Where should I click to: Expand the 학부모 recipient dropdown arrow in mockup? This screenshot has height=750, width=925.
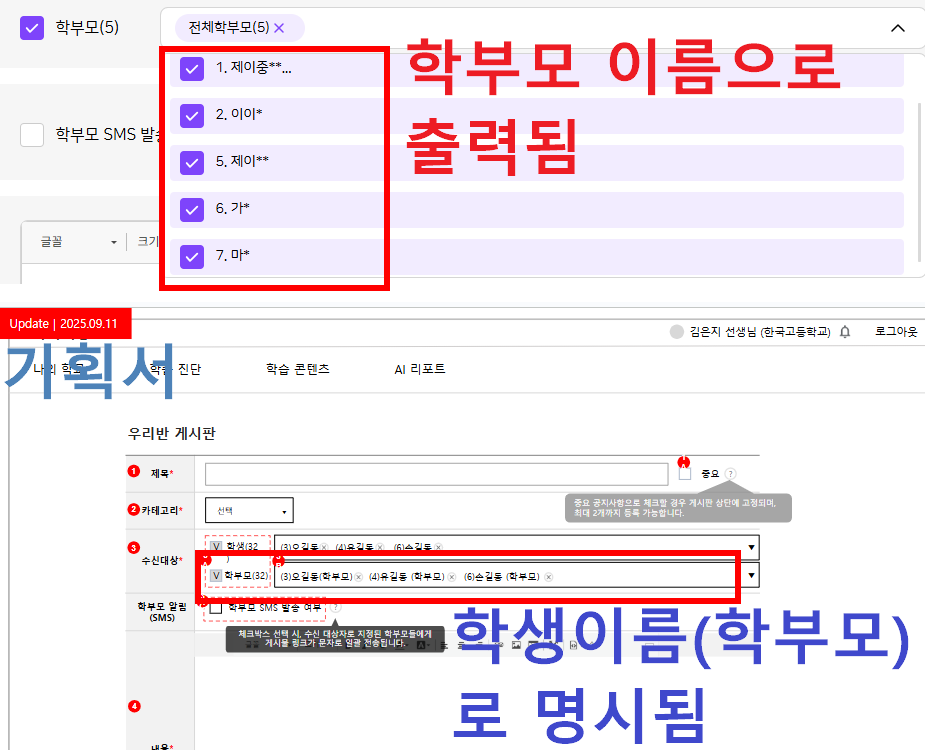[x=750, y=576]
